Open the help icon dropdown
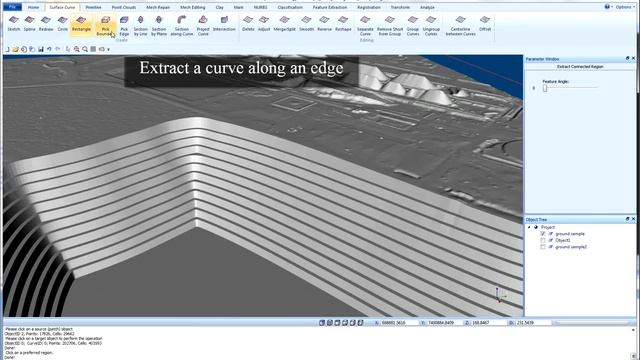The width and height of the screenshot is (640, 360). pyautogui.click(x=608, y=7)
